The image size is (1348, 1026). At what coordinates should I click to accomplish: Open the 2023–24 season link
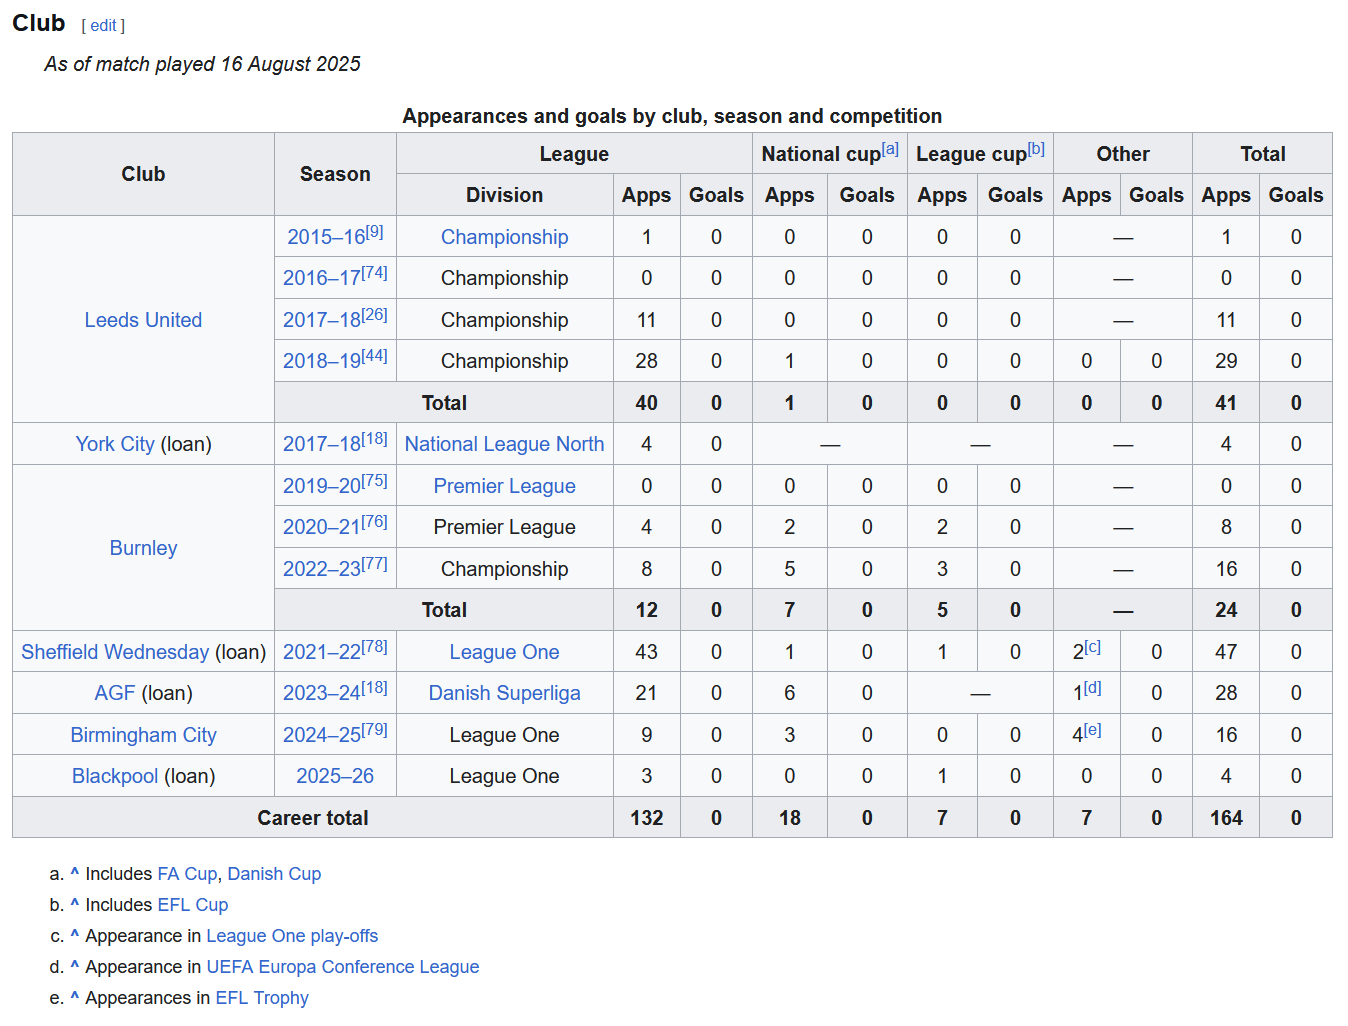click(321, 693)
